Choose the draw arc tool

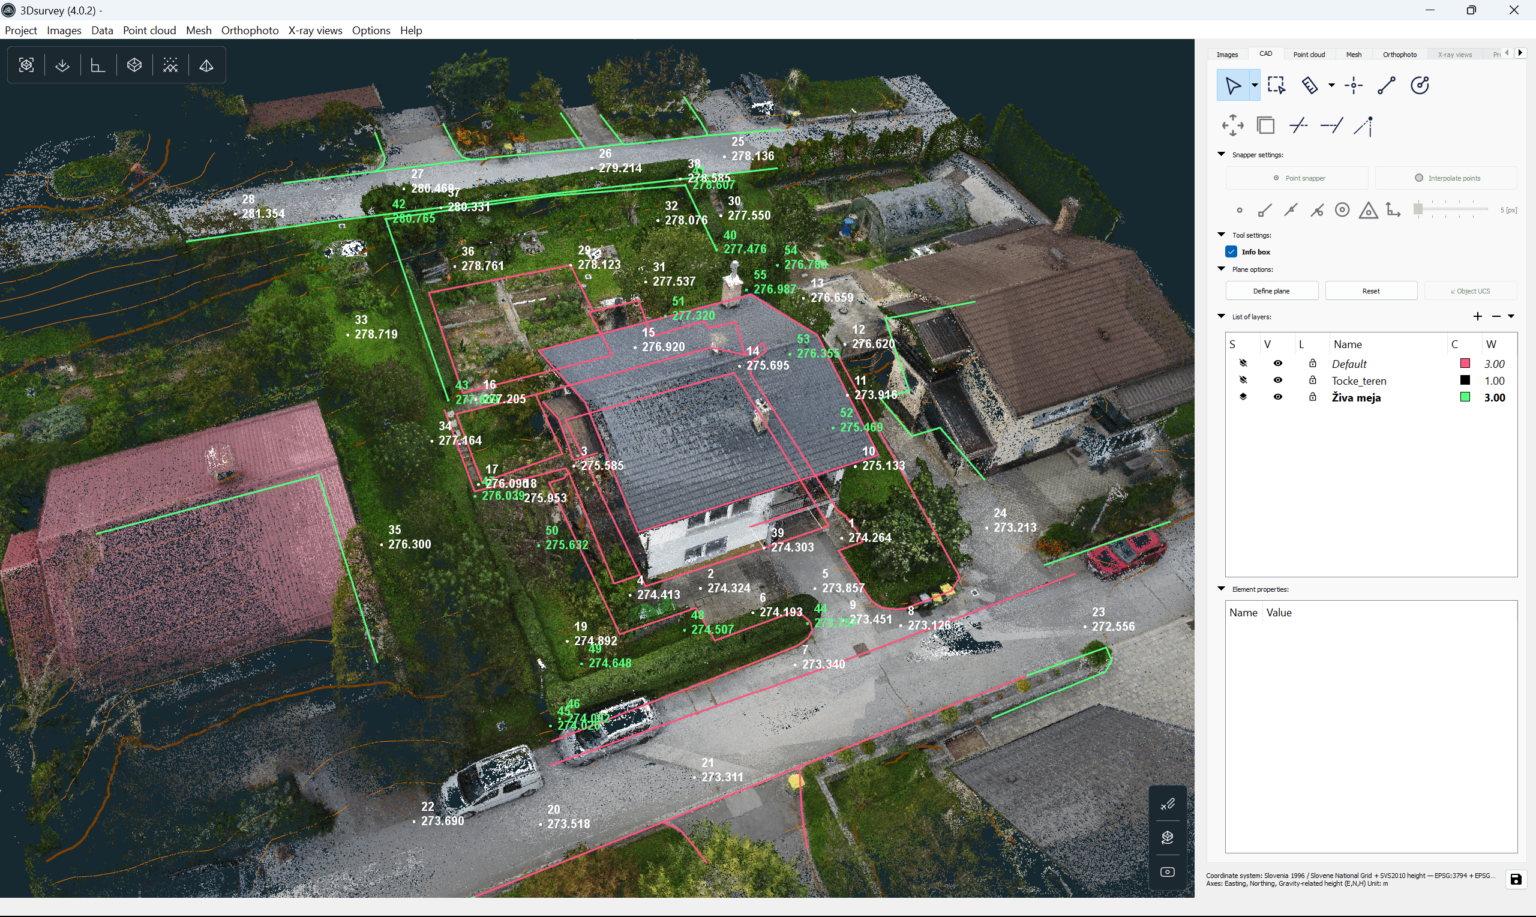(x=1420, y=85)
